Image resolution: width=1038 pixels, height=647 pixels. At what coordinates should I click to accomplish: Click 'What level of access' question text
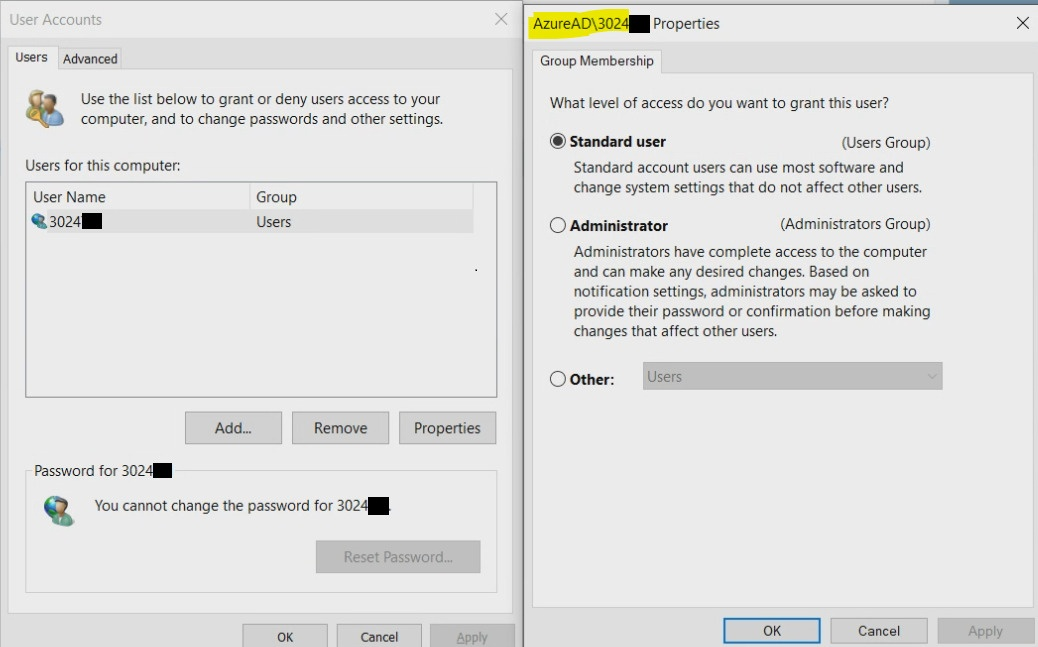719,103
